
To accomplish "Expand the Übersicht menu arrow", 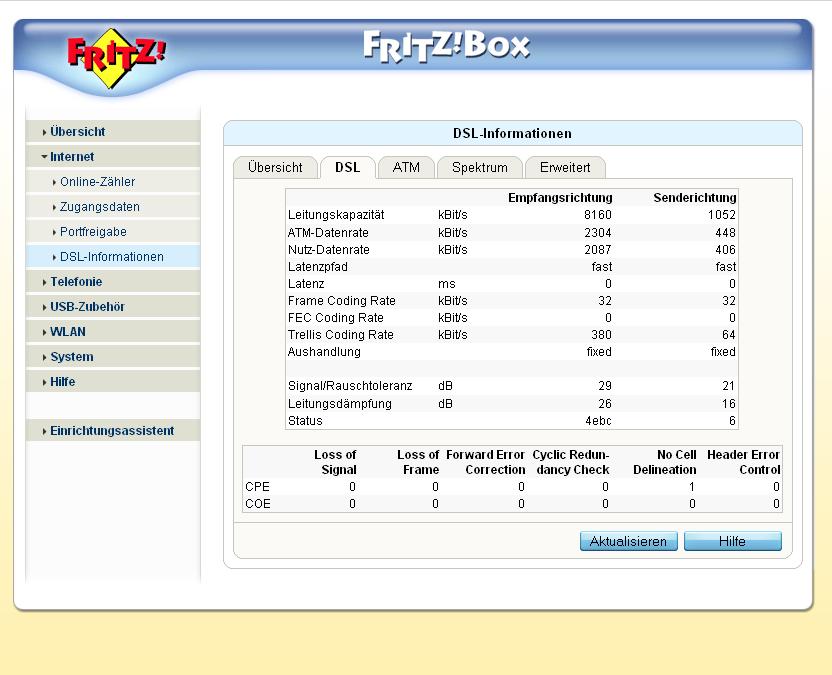I will click(x=45, y=132).
